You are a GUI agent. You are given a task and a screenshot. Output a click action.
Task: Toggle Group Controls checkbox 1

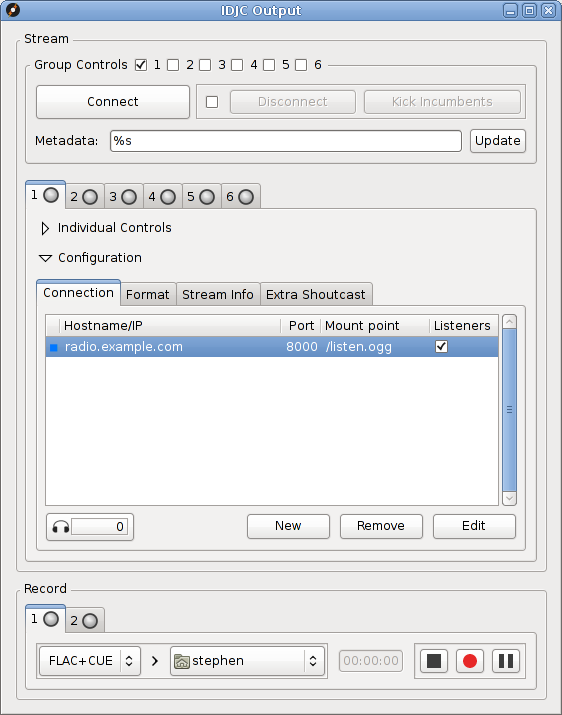tap(141, 65)
